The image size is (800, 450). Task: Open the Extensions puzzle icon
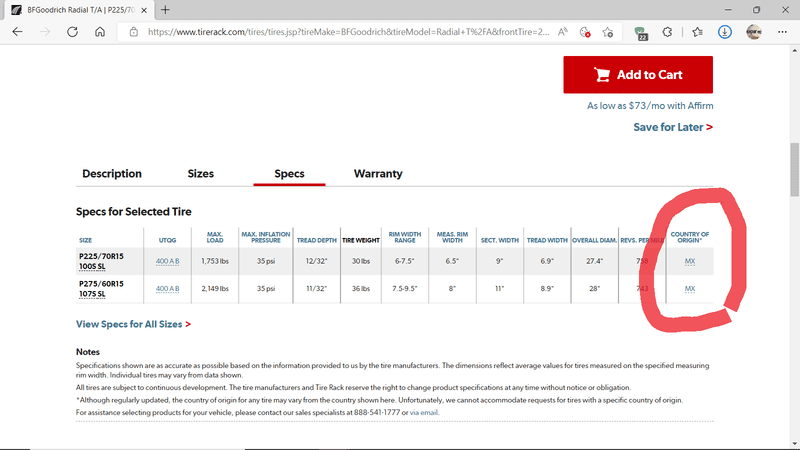pyautogui.click(x=667, y=32)
